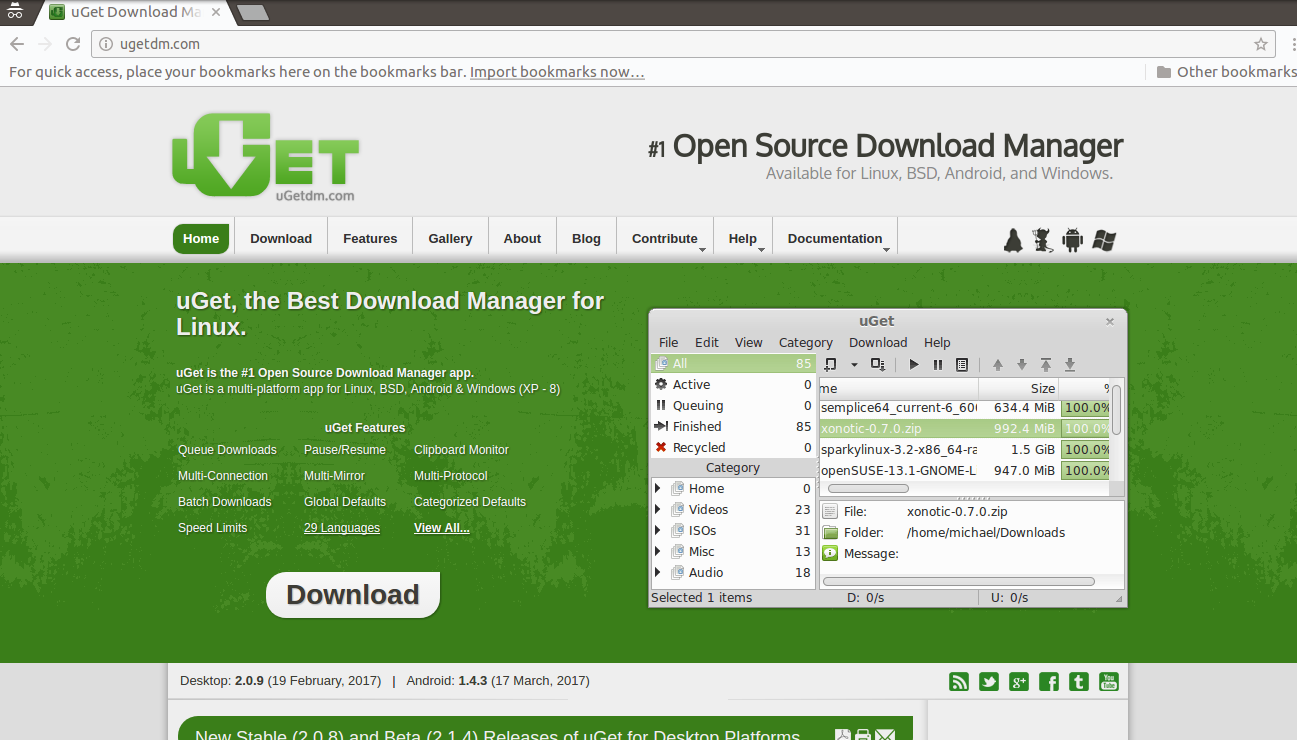This screenshot has width=1297, height=740.
Task: Open the About nav tab
Action: pyautogui.click(x=522, y=239)
